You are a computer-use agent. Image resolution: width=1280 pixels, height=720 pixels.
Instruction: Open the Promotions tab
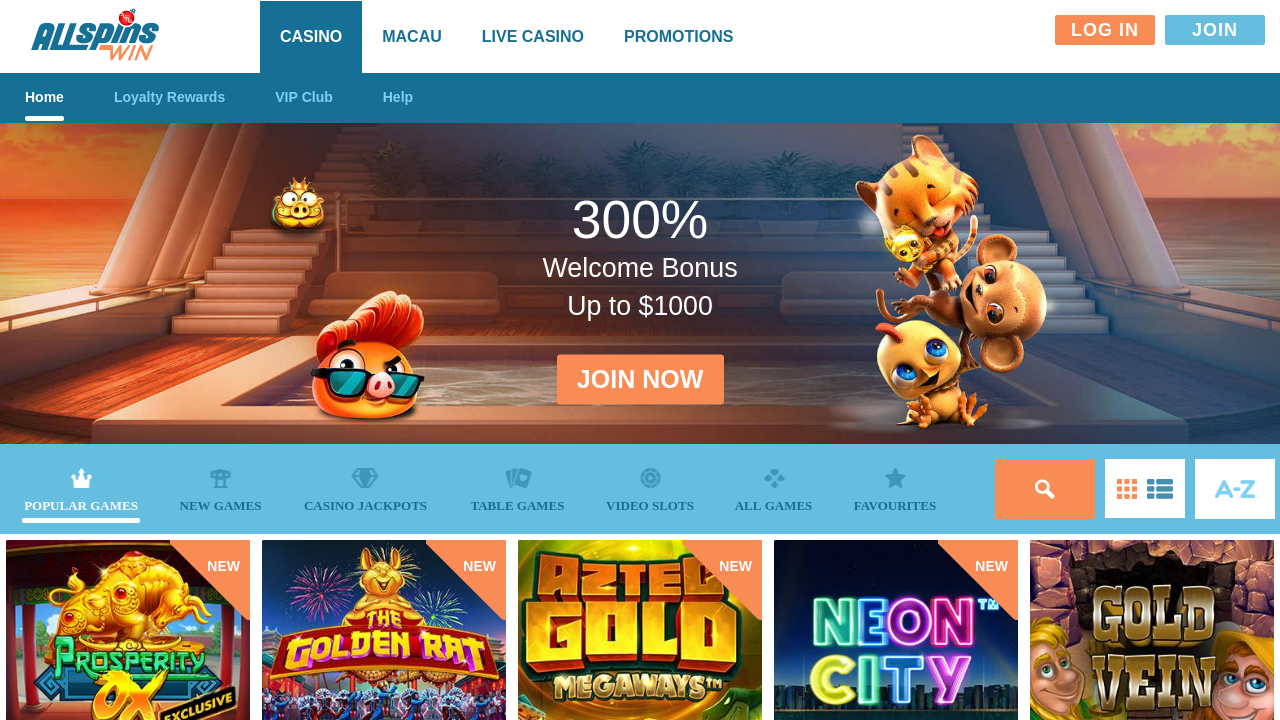coord(679,37)
